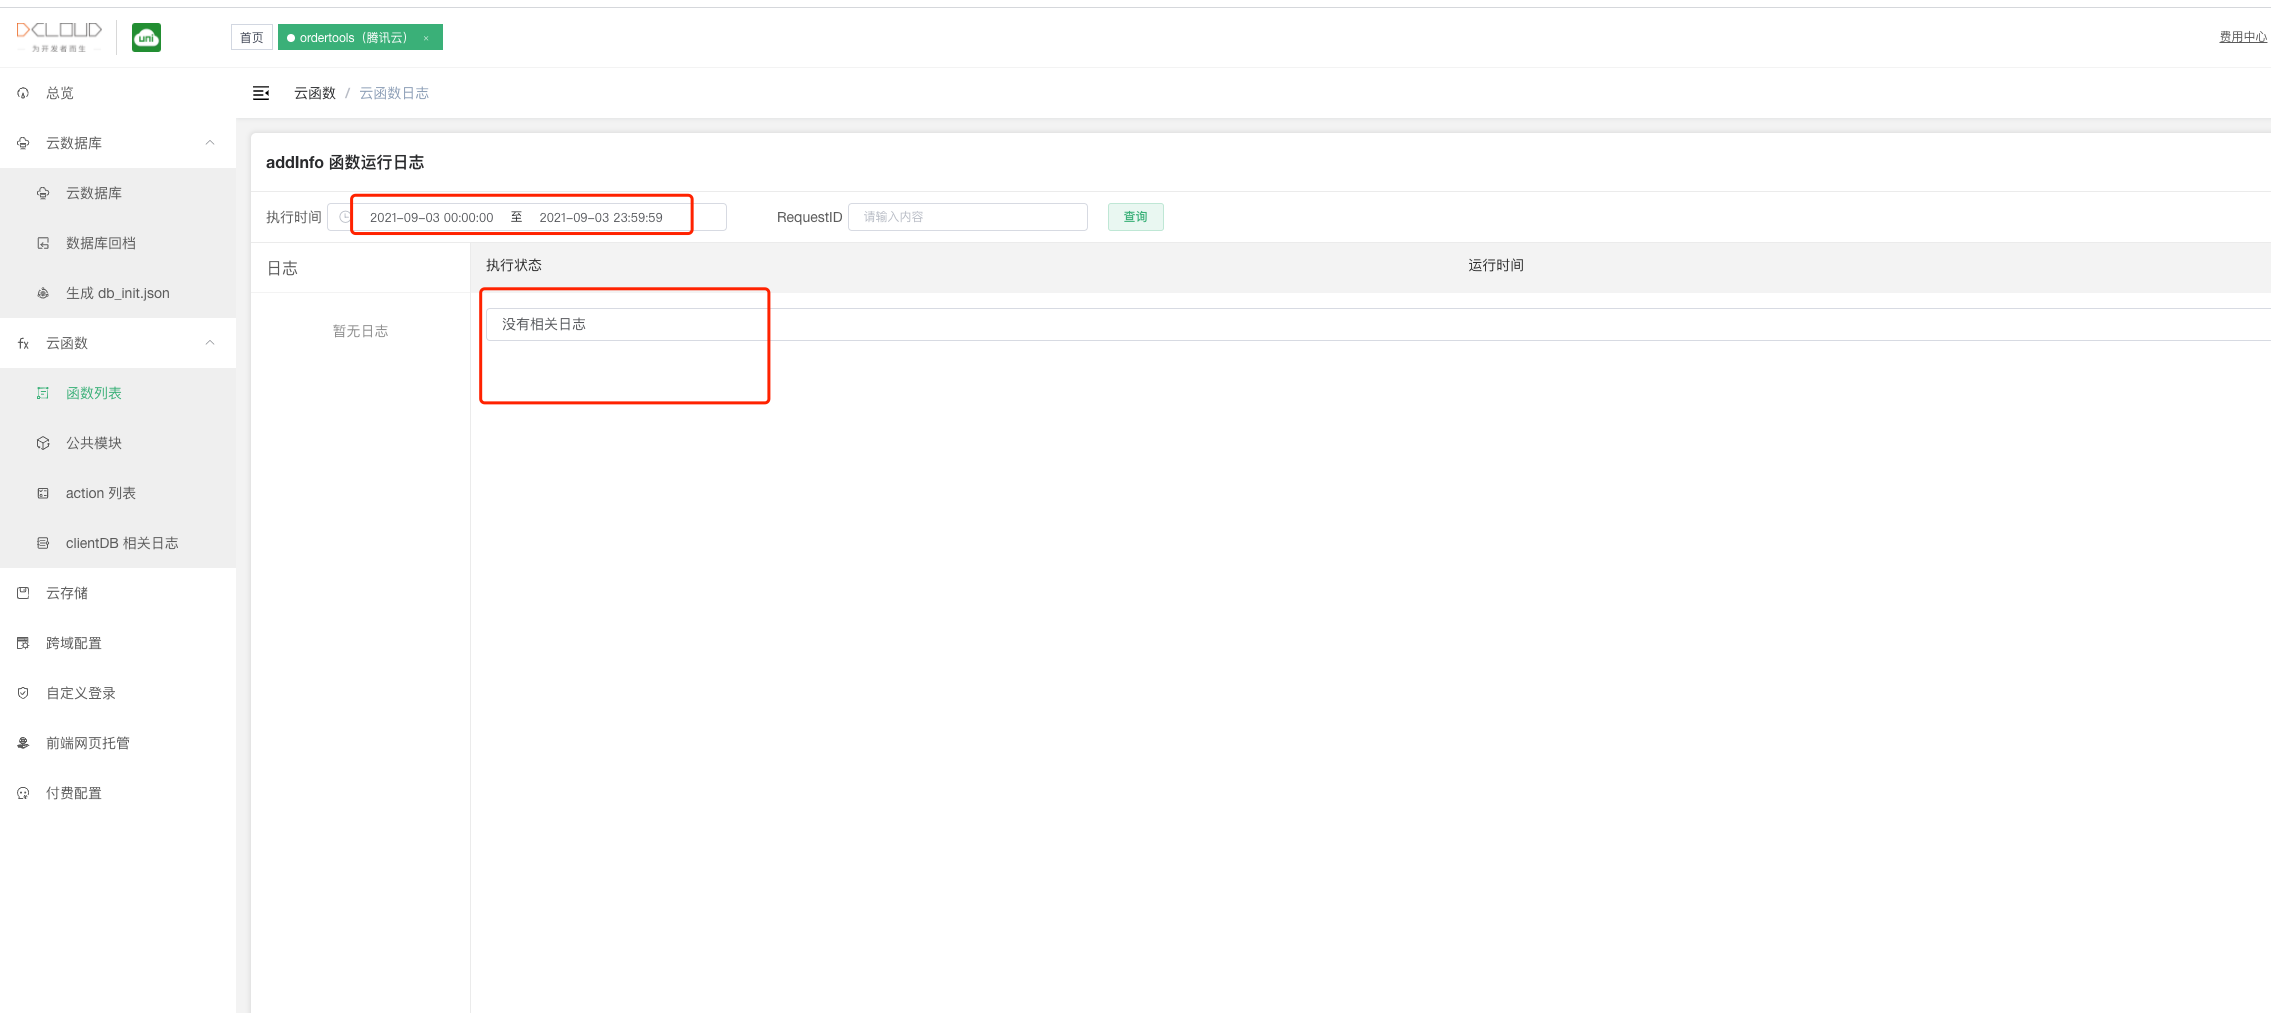
Task: Open 跨域配置 in the sidebar
Action: pos(73,643)
